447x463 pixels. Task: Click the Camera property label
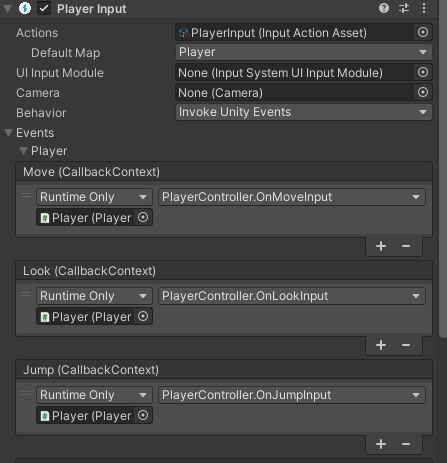pos(38,93)
